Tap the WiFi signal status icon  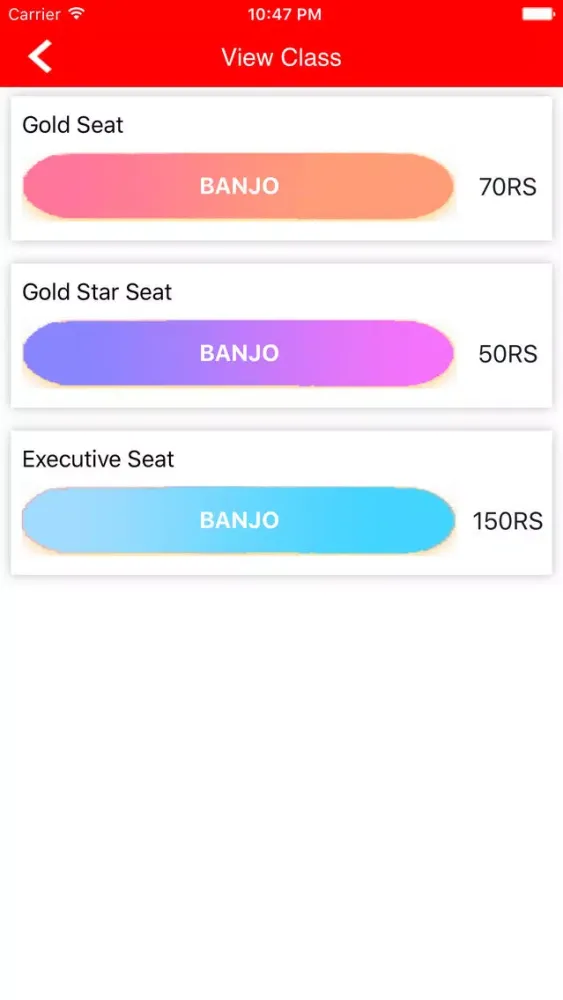[x=77, y=13]
